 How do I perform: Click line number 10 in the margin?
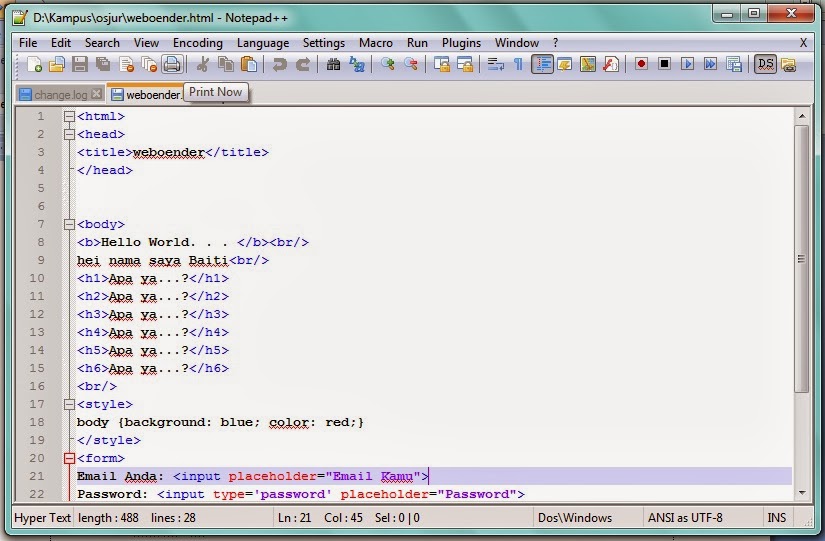pos(37,278)
